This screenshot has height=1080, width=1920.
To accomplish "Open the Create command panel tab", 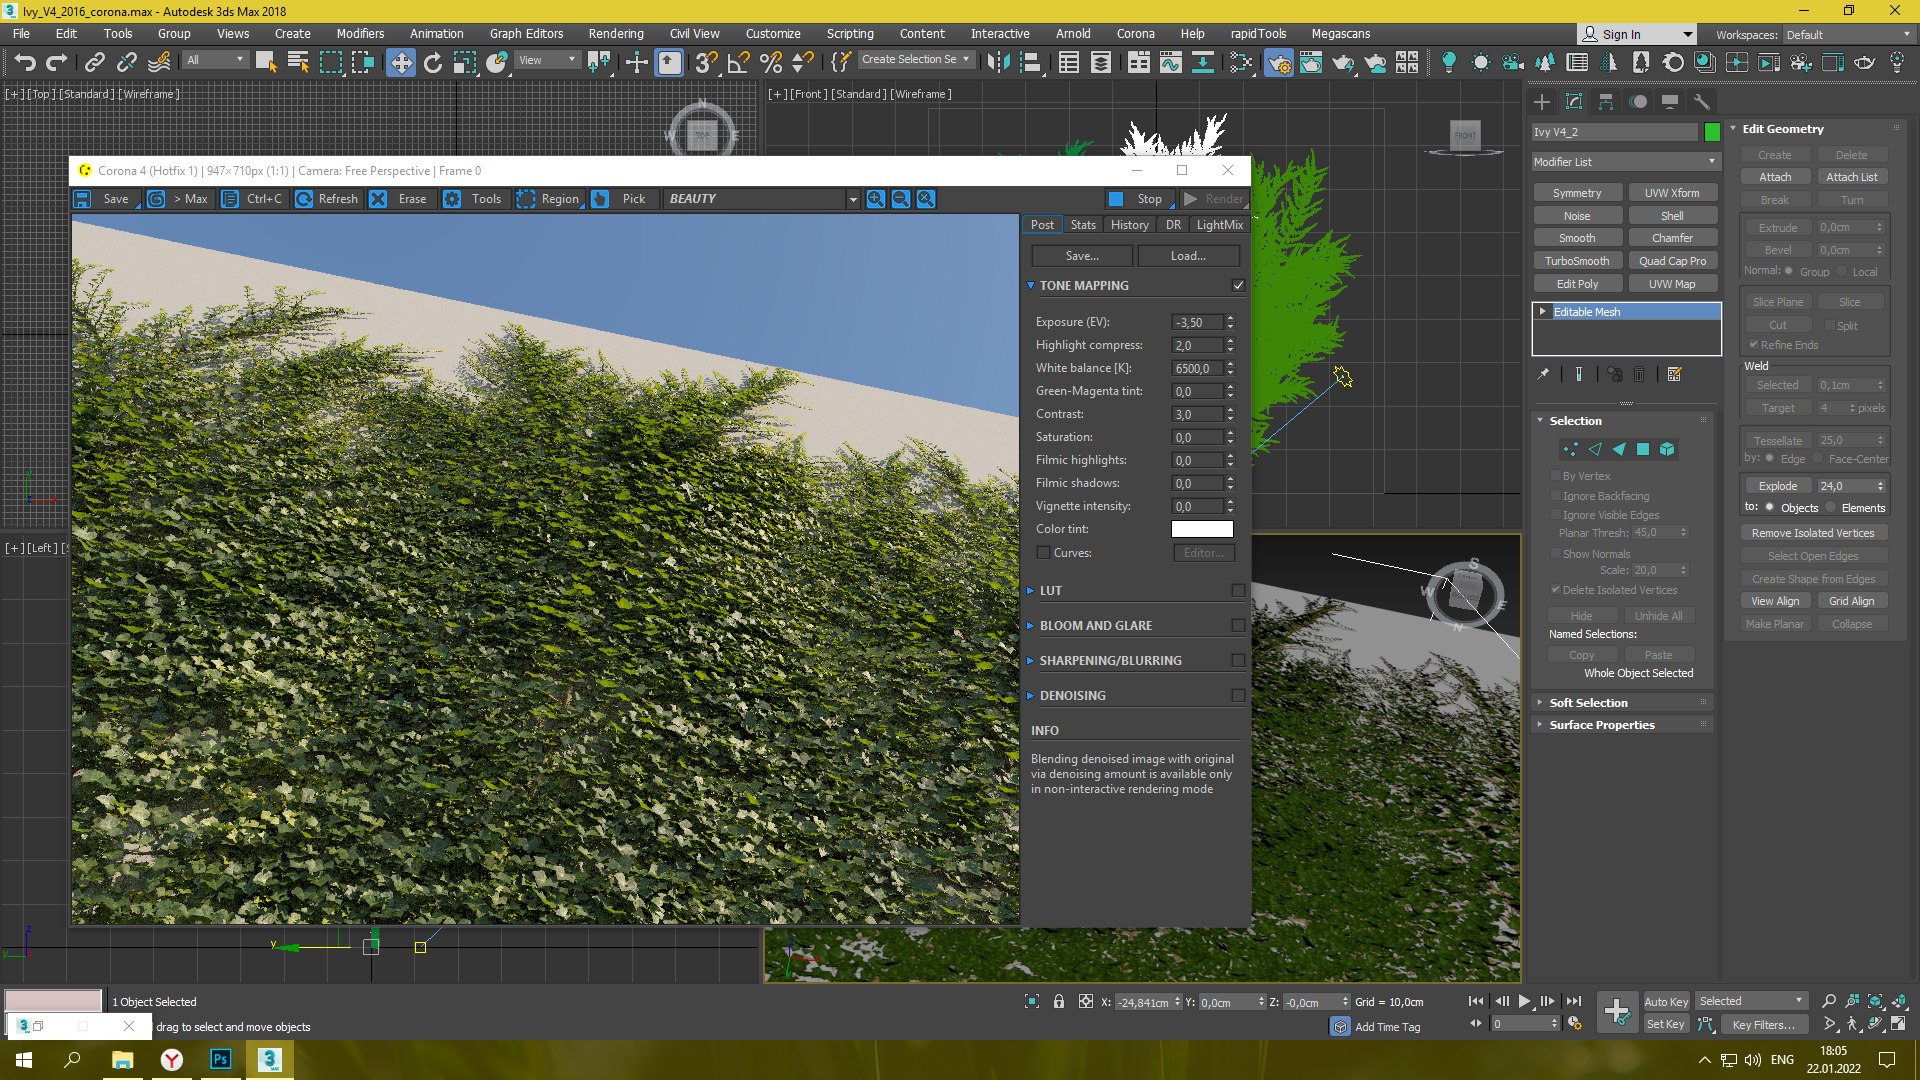I will tap(1542, 102).
